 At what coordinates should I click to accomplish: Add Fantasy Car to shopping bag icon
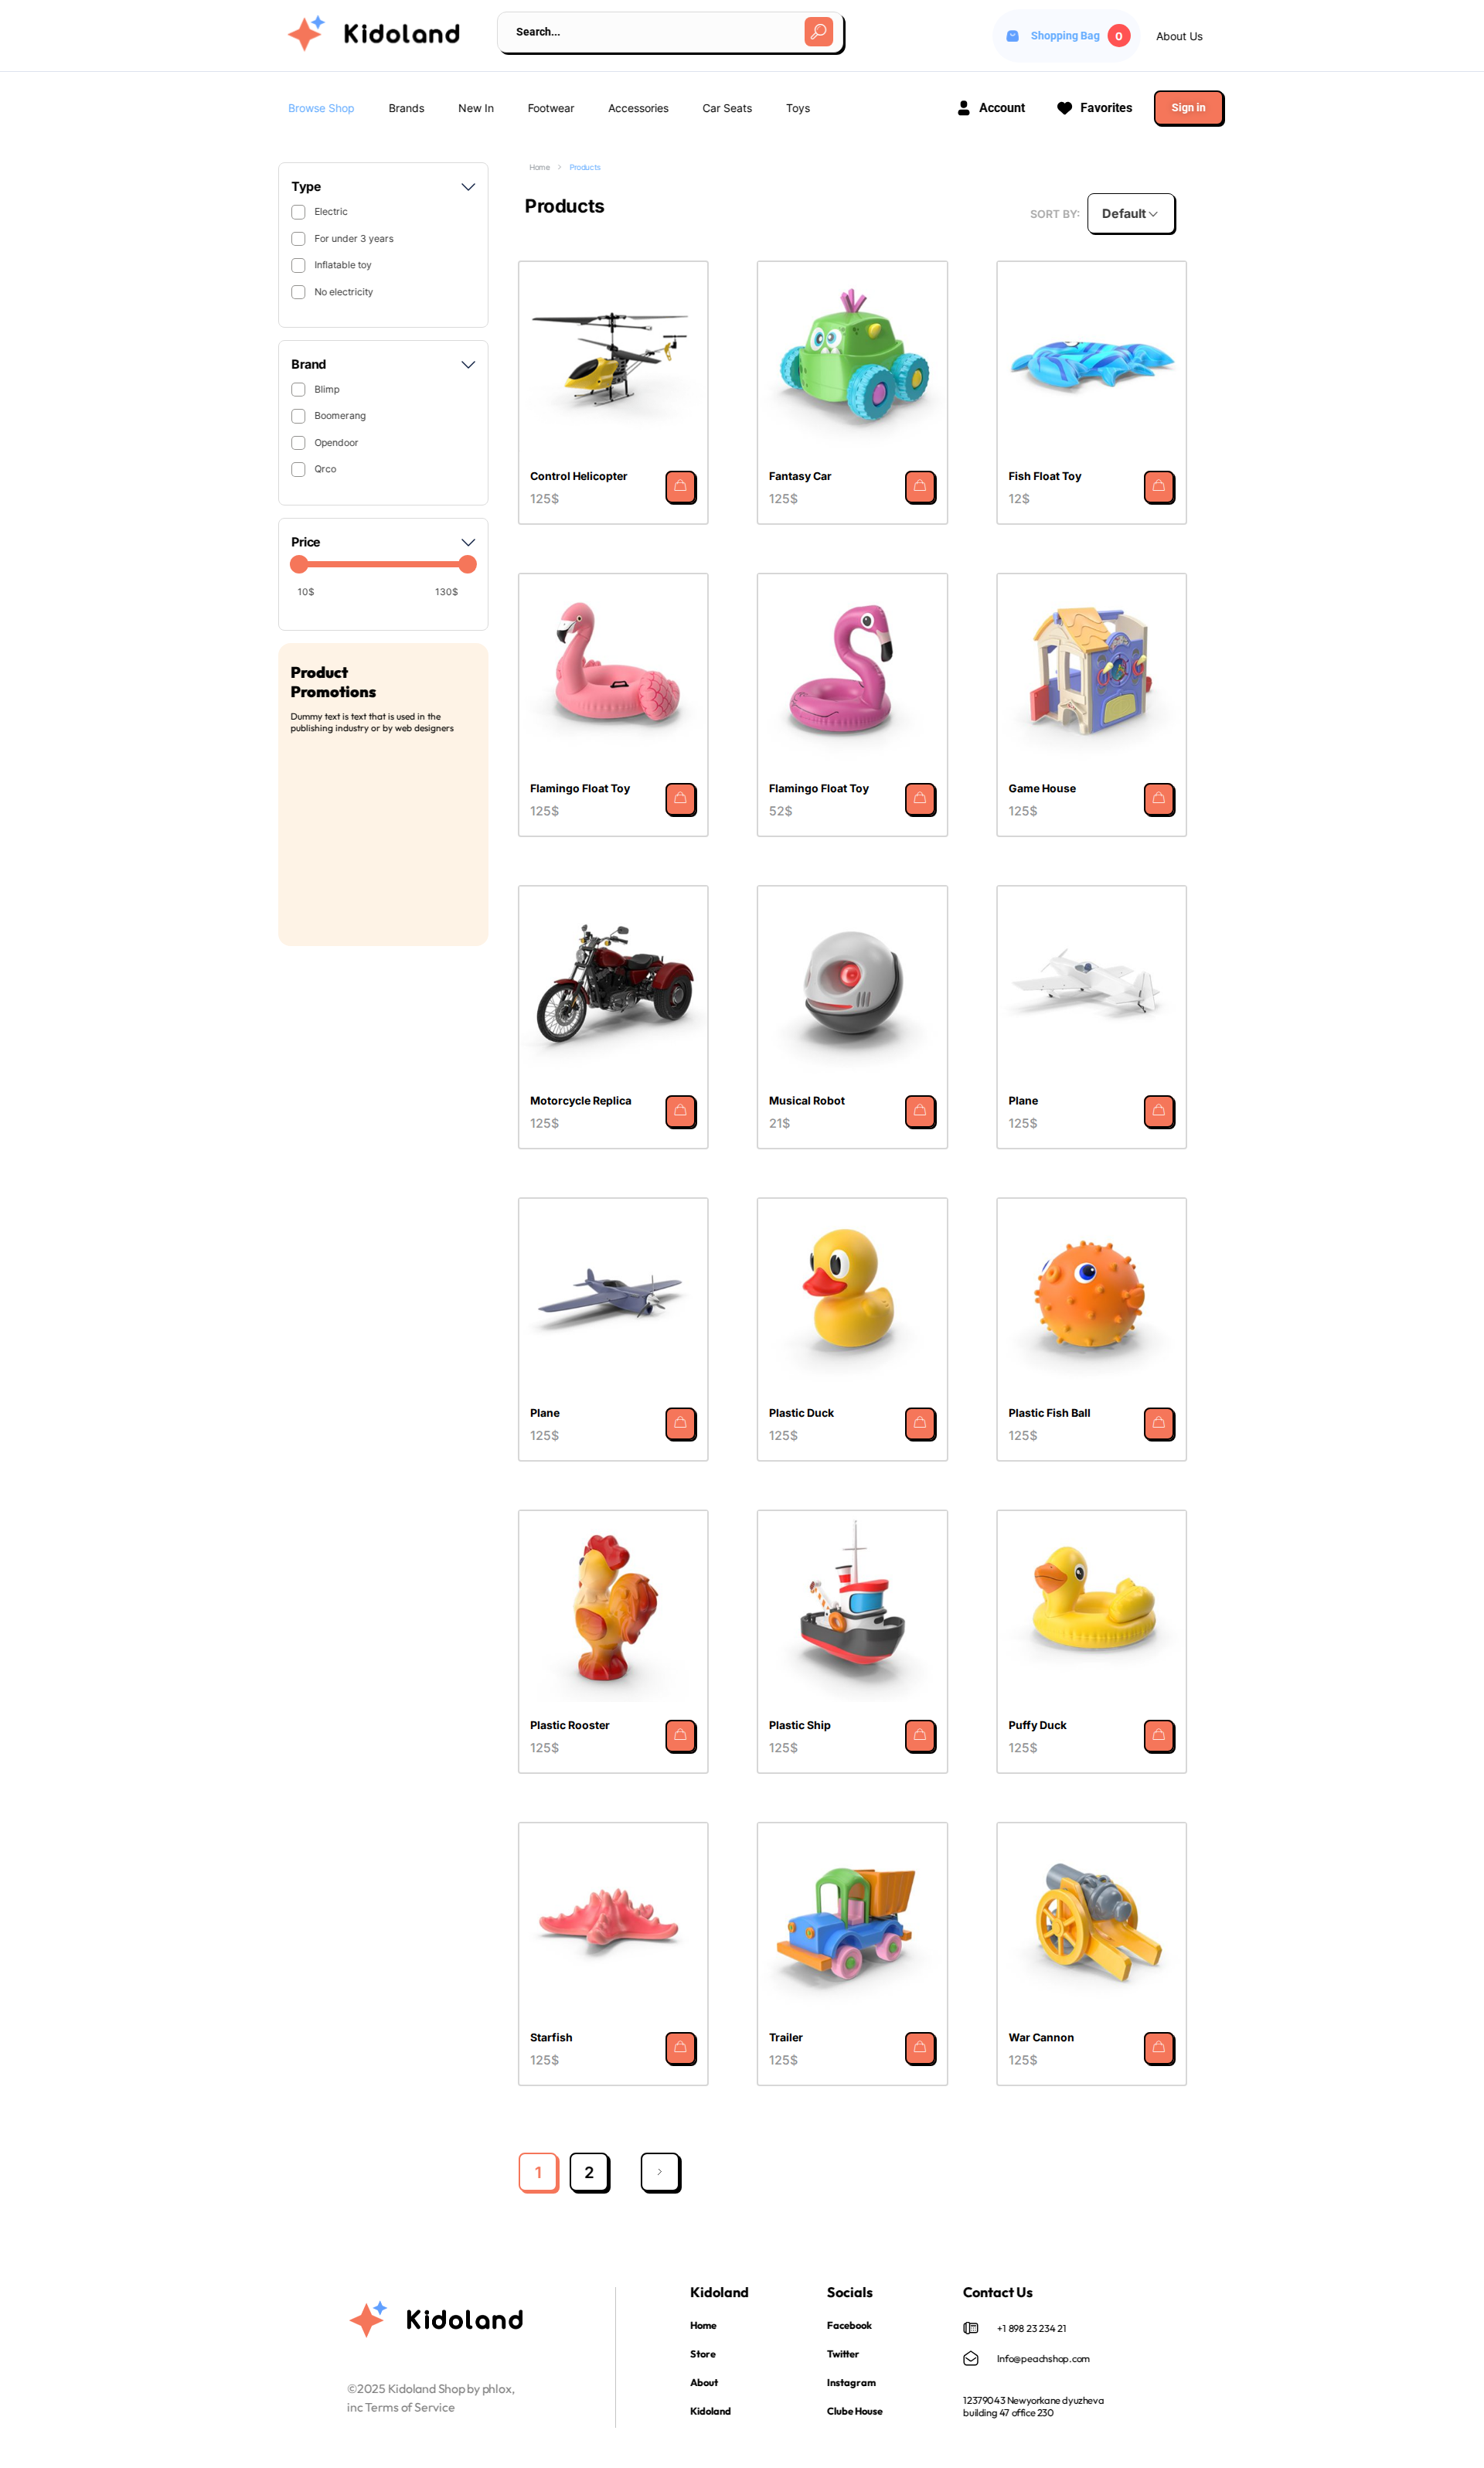[920, 487]
